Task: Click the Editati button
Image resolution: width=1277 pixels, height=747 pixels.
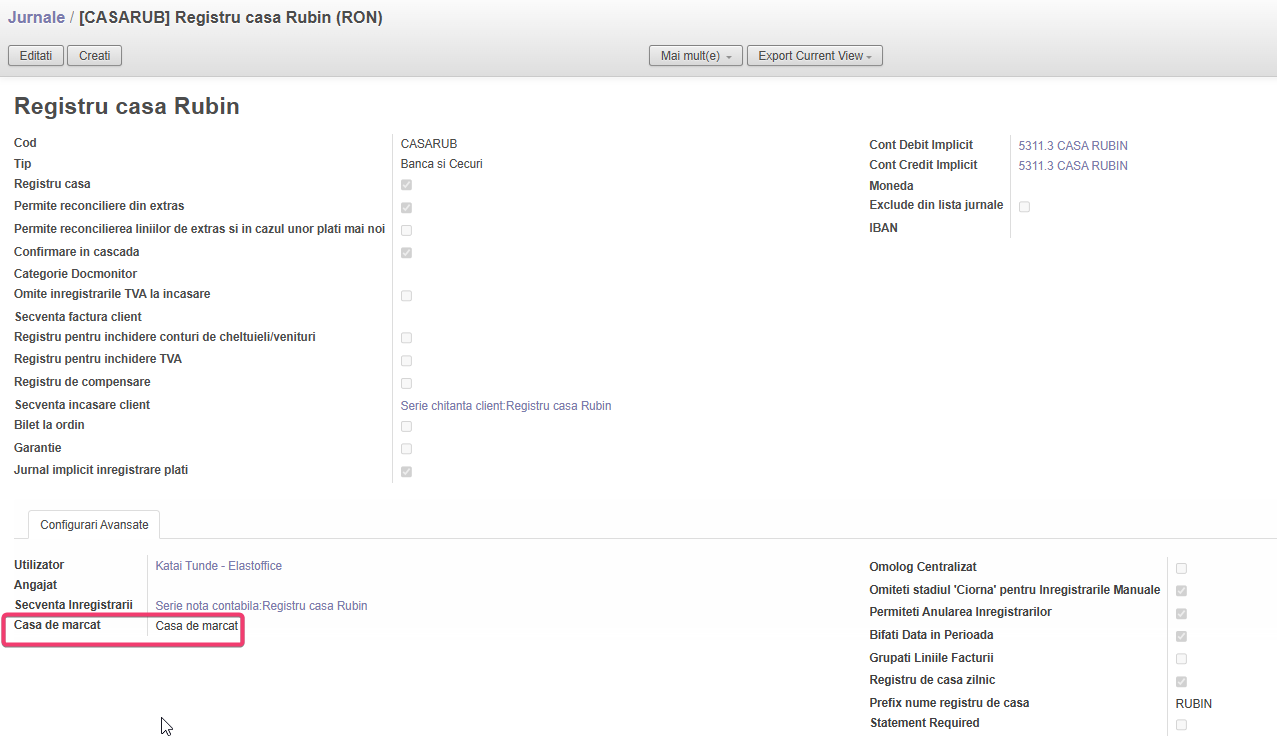Action: [36, 56]
